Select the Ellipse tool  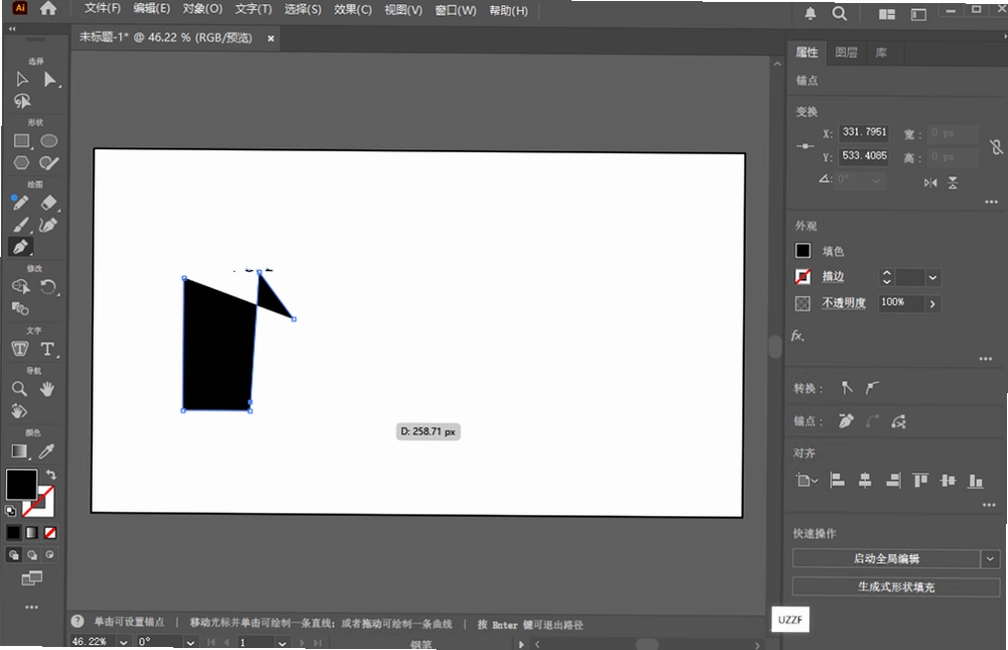click(x=49, y=141)
